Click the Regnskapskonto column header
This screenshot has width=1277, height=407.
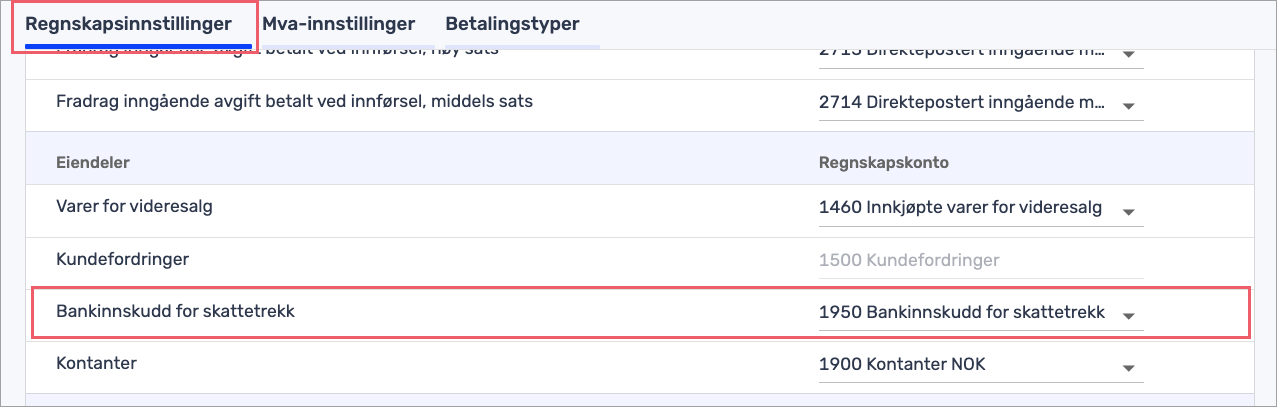[883, 161]
